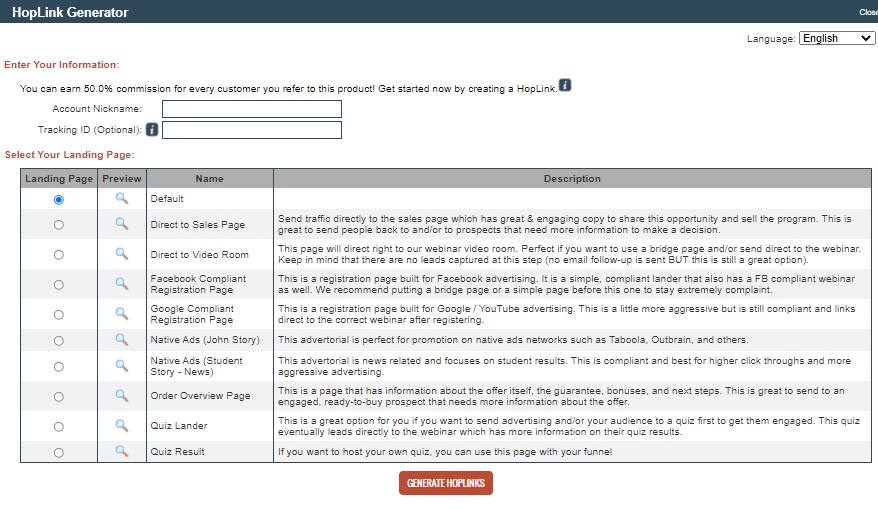Click 'Order Overview Page' name text

pos(200,396)
